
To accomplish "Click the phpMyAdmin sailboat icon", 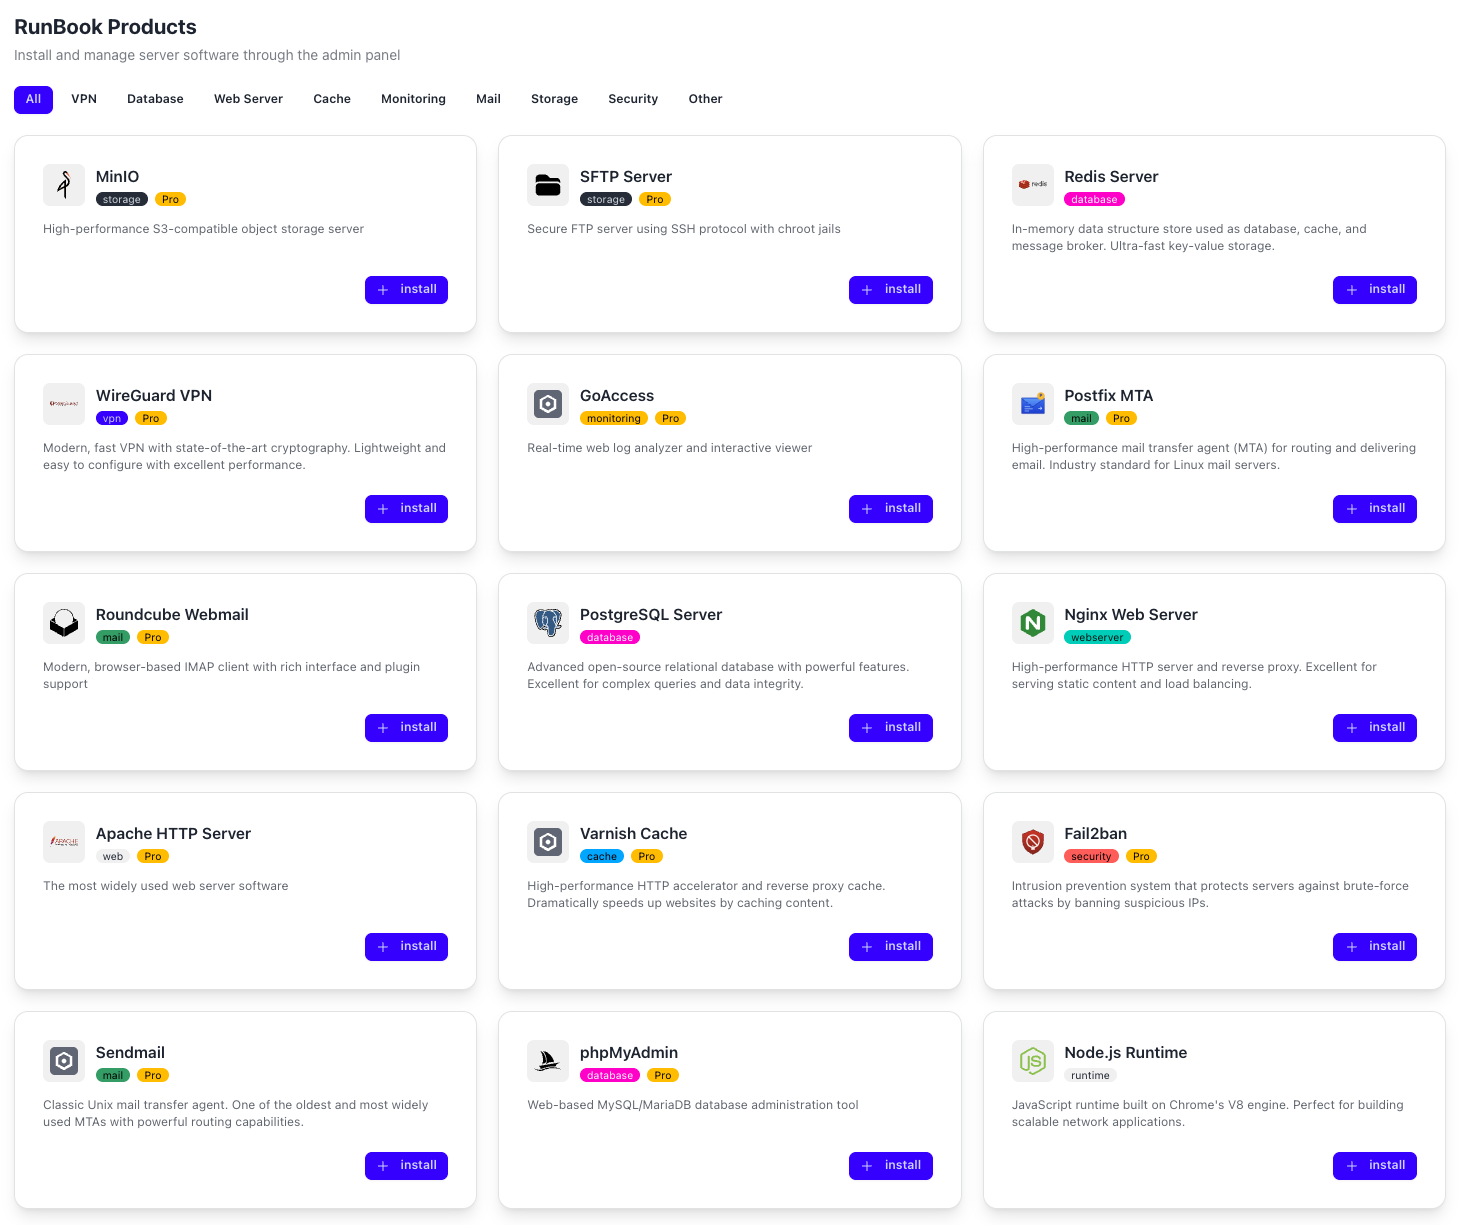I will (548, 1061).
